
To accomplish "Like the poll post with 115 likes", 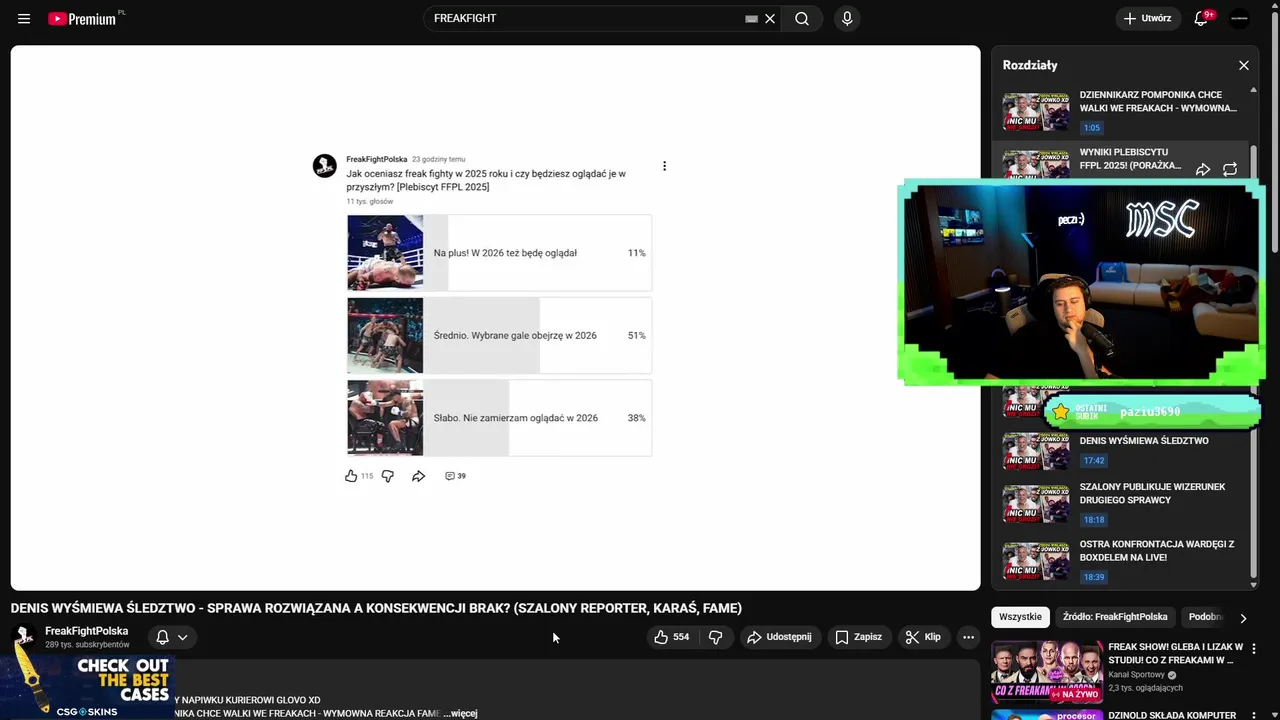I will (x=351, y=476).
